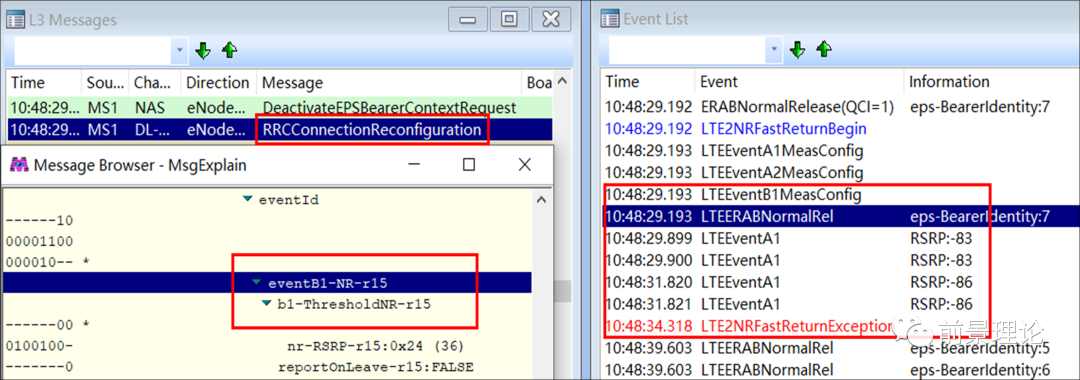Select the LTE2NRFastReturnException event
This screenshot has height=380, width=1080.
pyautogui.click(x=840, y=326)
